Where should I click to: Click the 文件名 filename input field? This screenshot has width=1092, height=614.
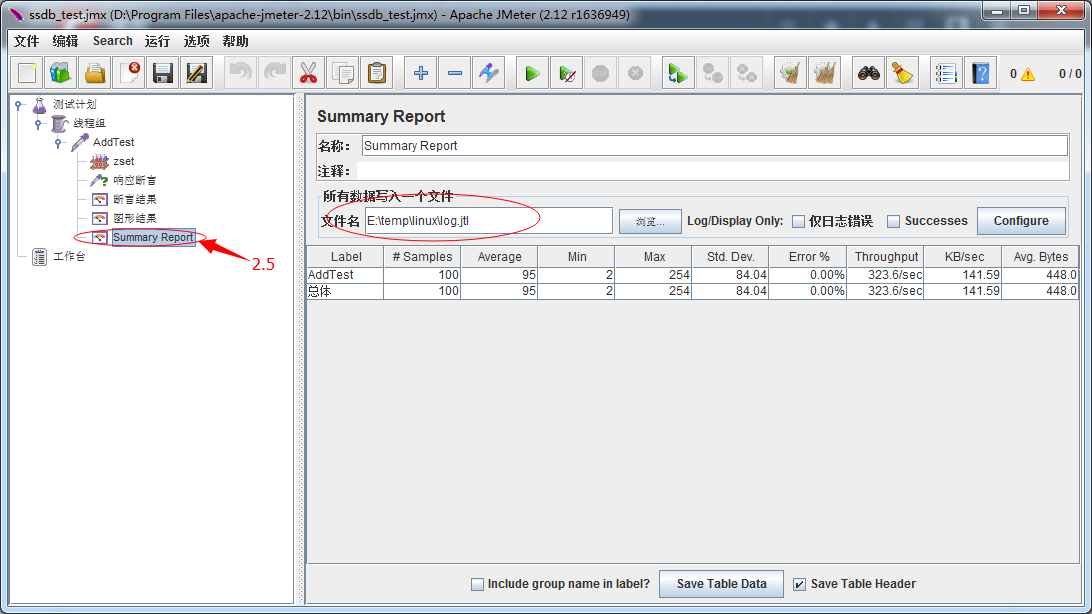pos(488,221)
